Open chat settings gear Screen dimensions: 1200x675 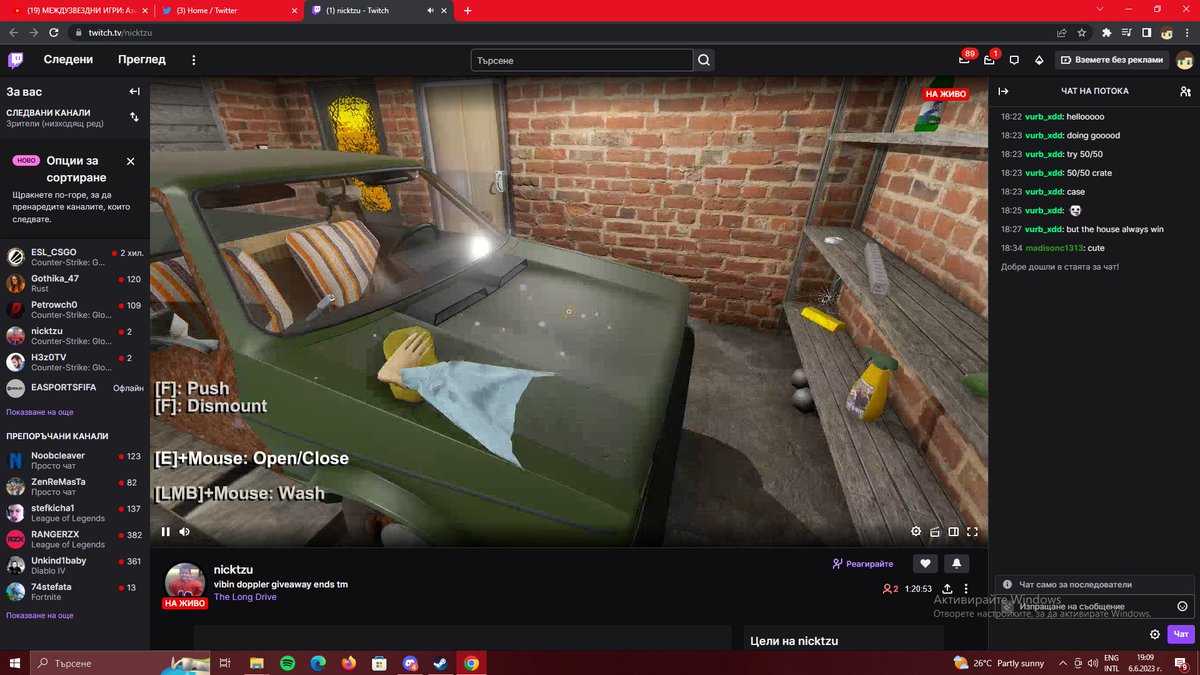[x=1155, y=634]
